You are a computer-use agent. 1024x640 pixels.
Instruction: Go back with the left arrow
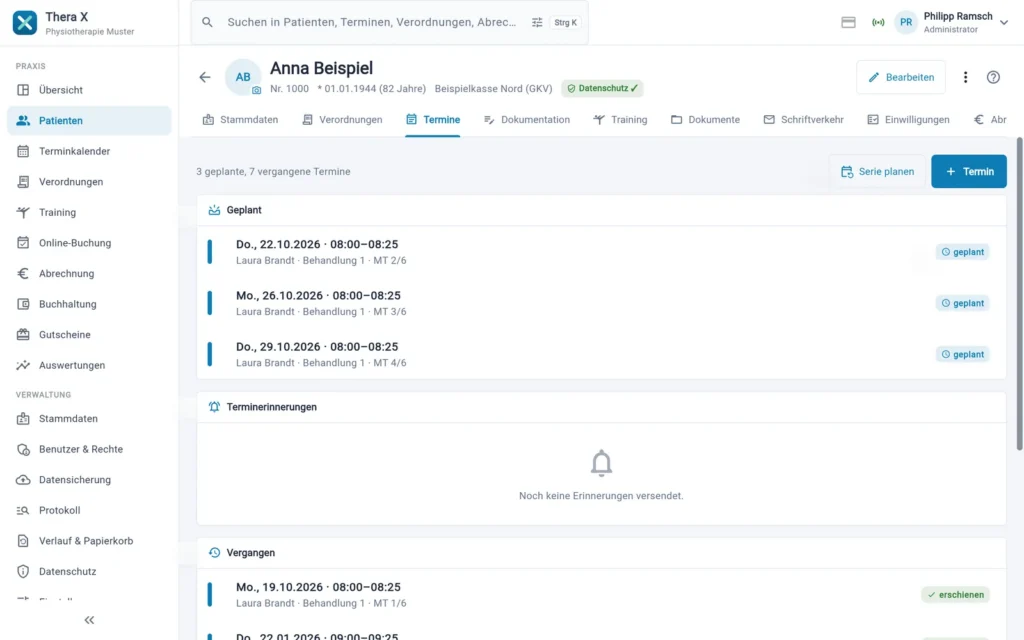[x=205, y=77]
